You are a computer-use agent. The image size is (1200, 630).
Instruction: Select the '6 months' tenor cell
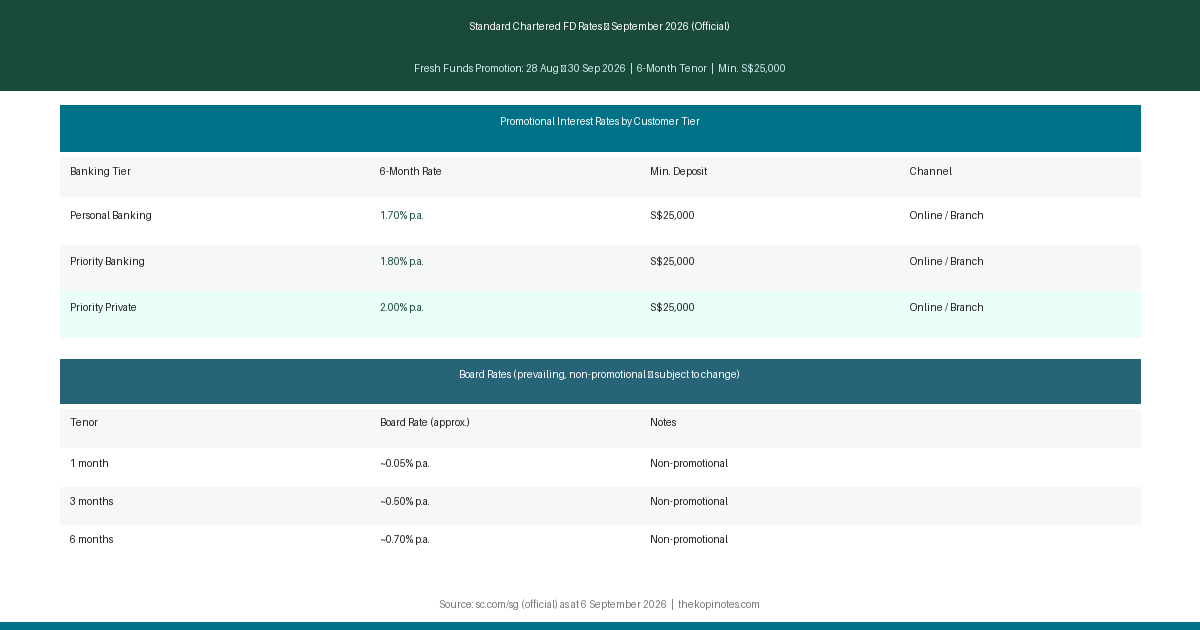point(91,539)
